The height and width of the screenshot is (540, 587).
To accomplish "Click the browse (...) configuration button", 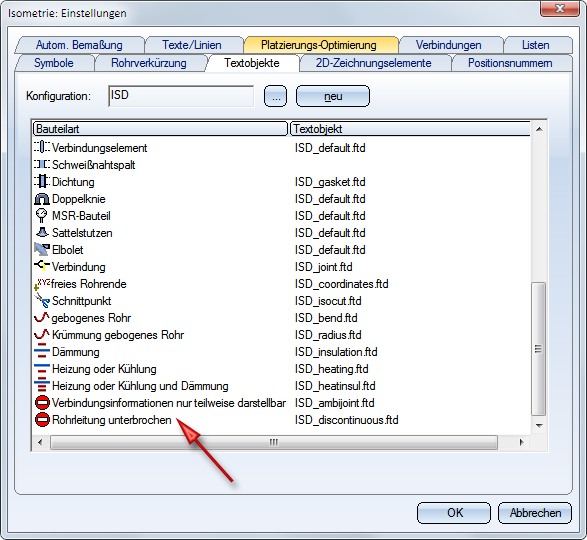I will pos(276,96).
